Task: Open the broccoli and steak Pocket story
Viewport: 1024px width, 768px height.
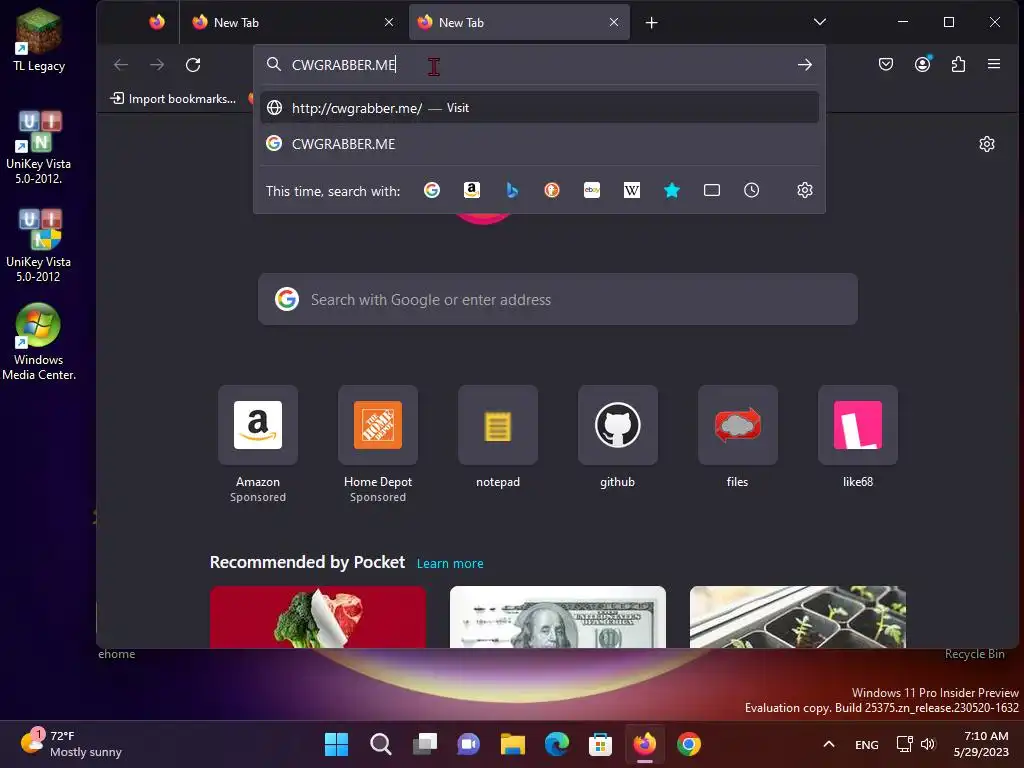Action: click(318, 616)
